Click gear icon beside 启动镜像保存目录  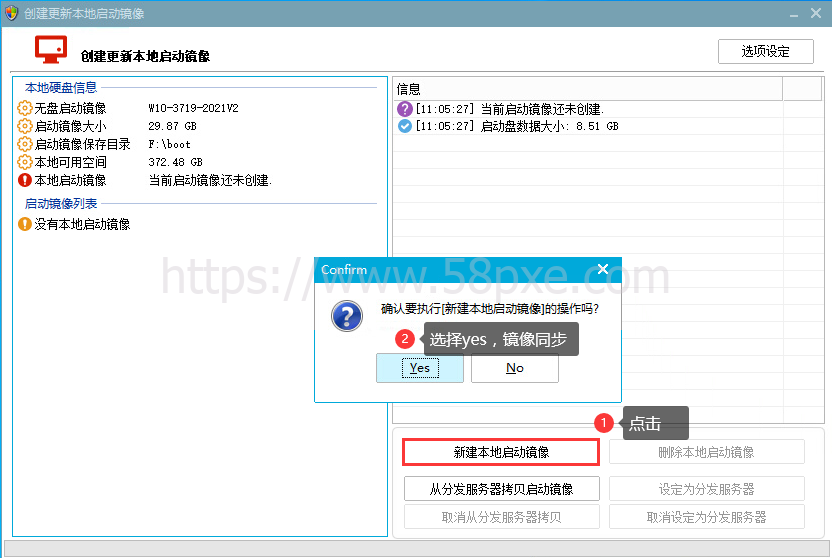pos(24,144)
